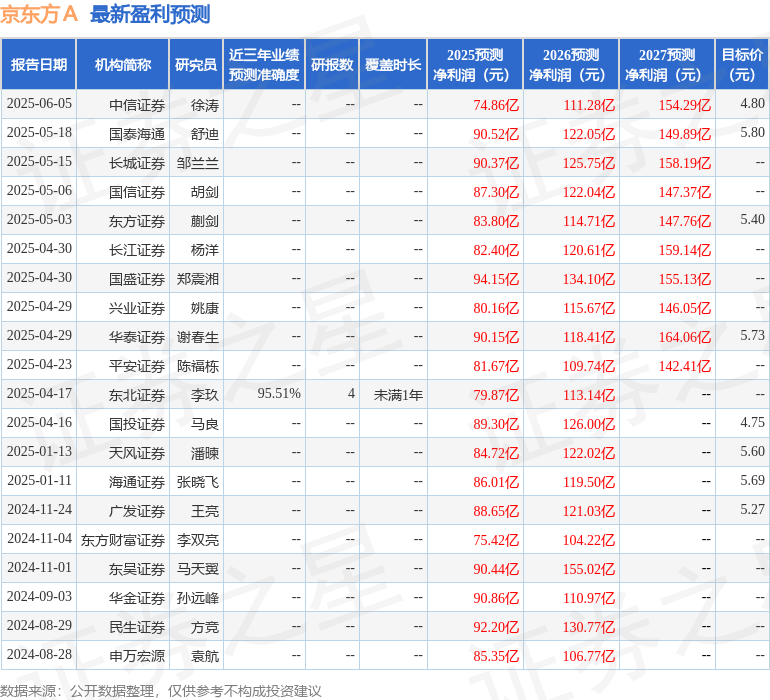
Task: Click the 报告日期 column header
Action: 38,64
